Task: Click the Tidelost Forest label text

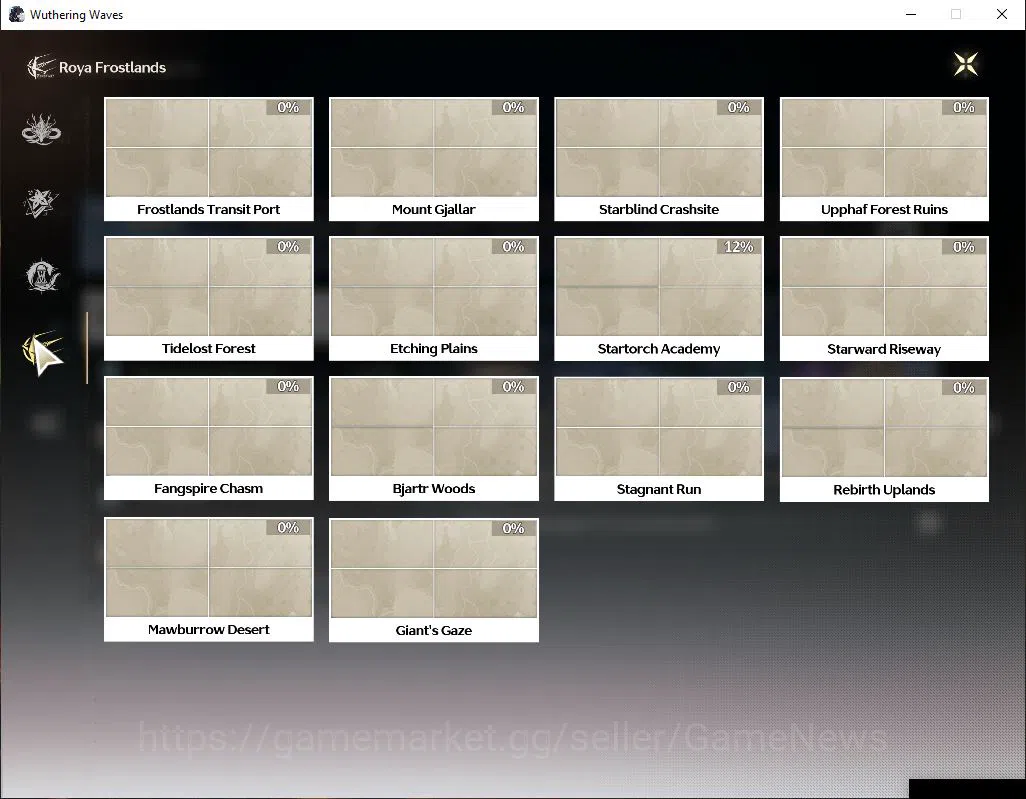Action: point(209,349)
